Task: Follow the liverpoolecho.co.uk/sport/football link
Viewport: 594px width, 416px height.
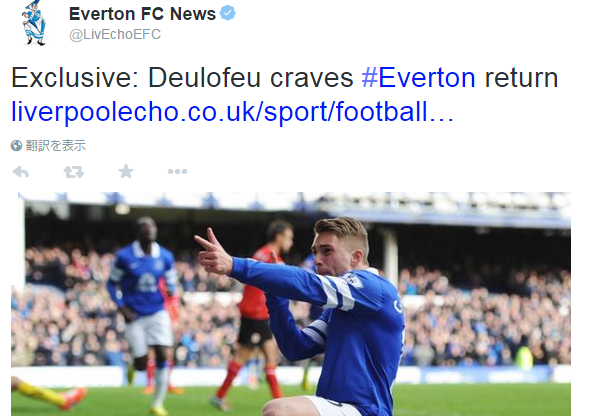Action: tap(232, 112)
